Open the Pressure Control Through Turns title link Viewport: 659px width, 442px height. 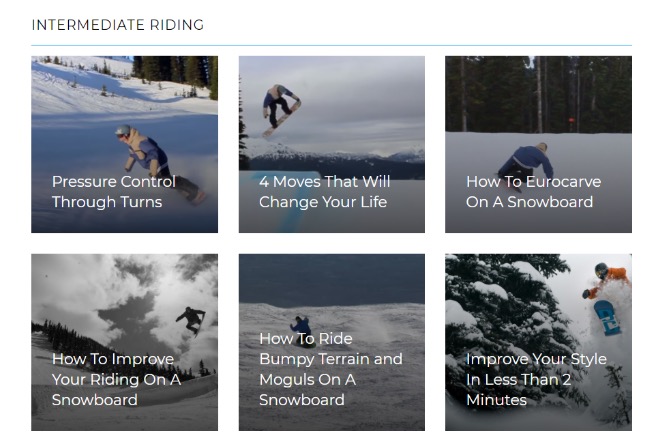click(113, 192)
